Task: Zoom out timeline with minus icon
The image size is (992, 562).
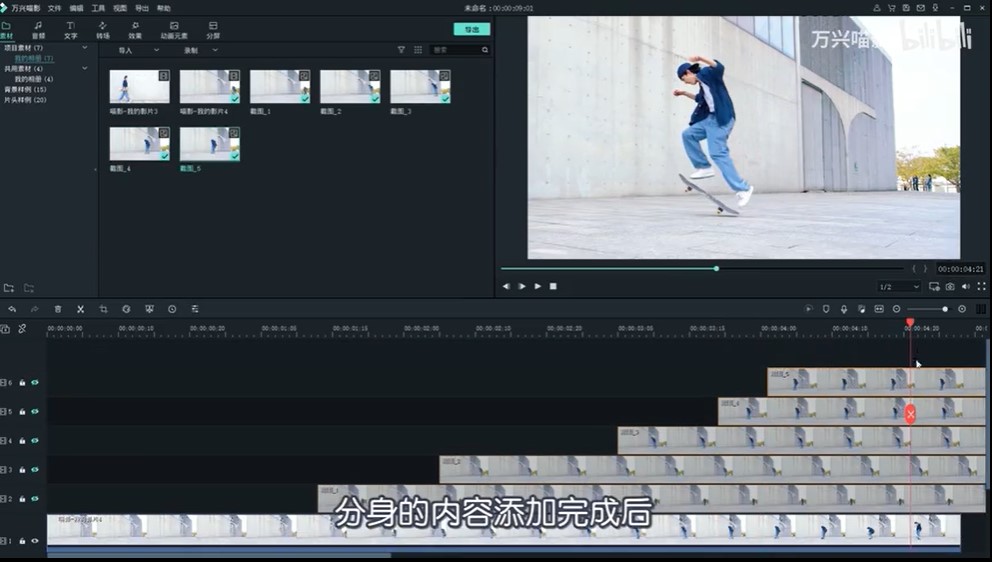Action: pyautogui.click(x=896, y=309)
